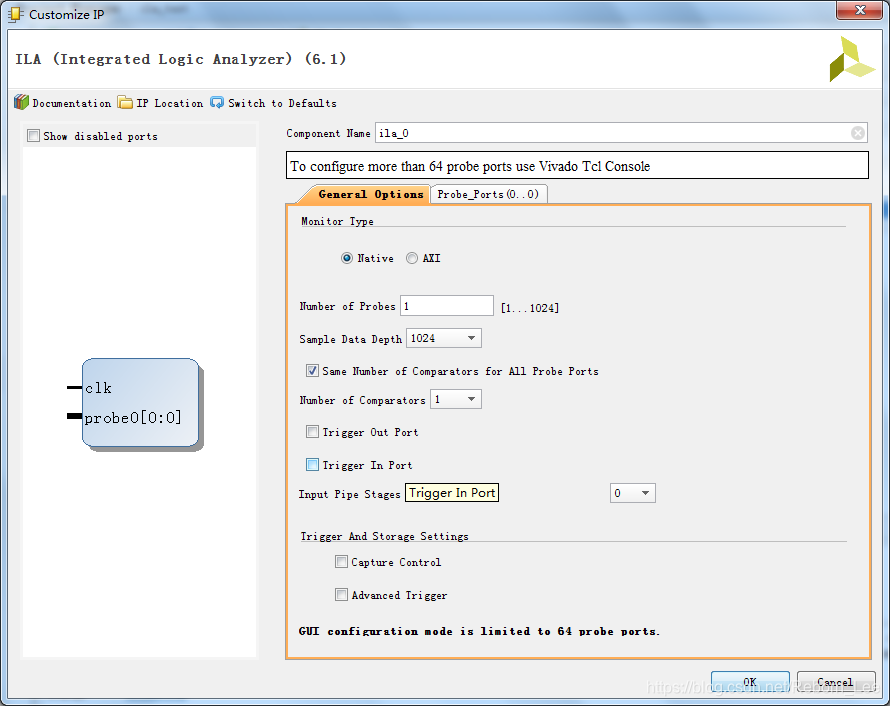The image size is (890, 706).
Task: Click the Switch to Defaults refresh icon
Action: [217, 102]
